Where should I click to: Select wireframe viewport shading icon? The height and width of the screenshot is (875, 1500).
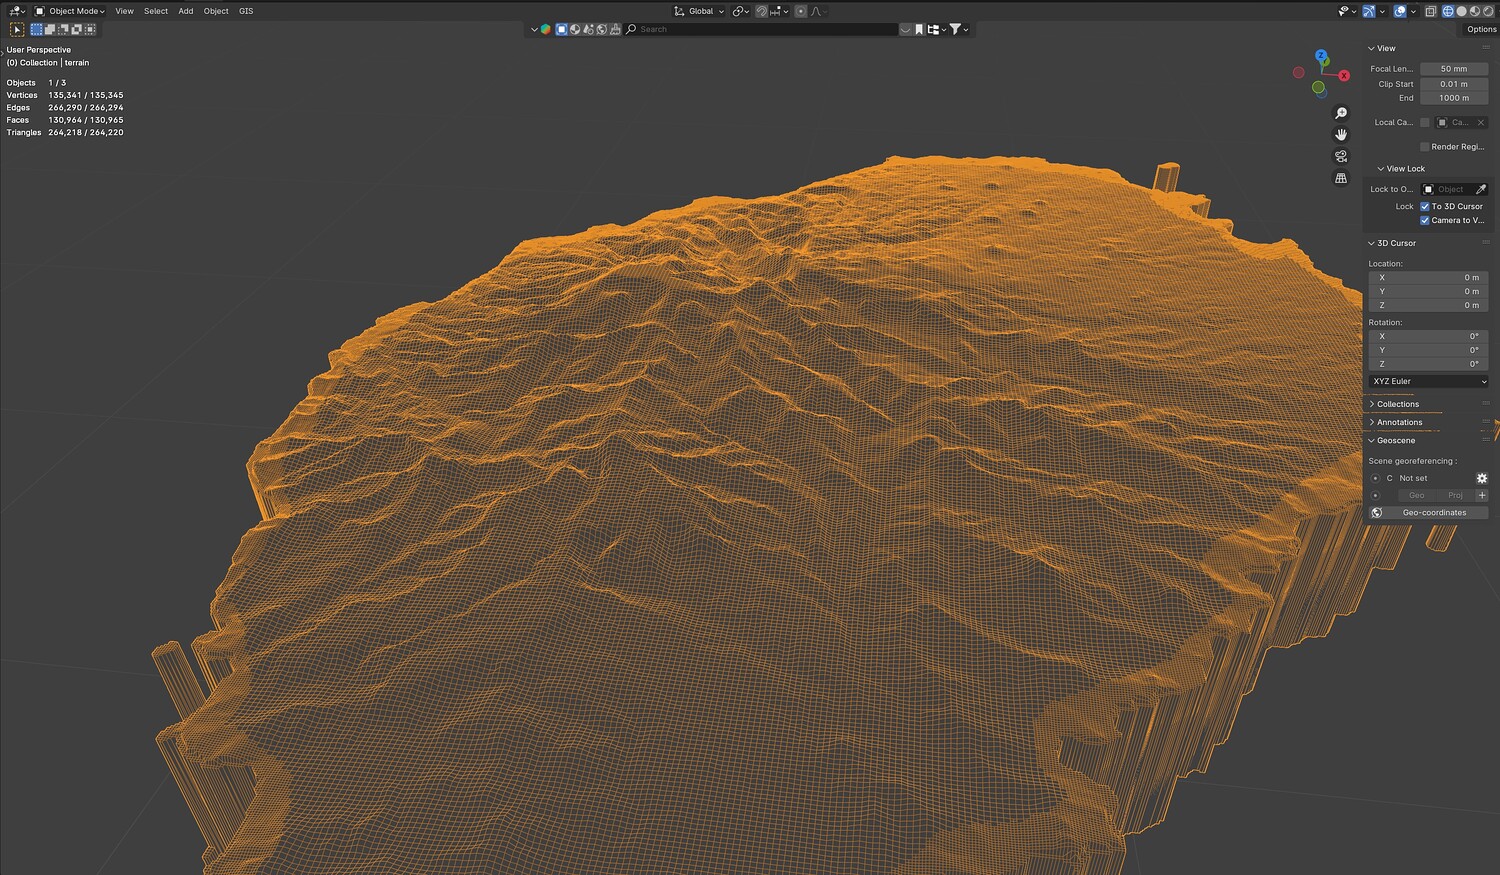[x=1447, y=11]
